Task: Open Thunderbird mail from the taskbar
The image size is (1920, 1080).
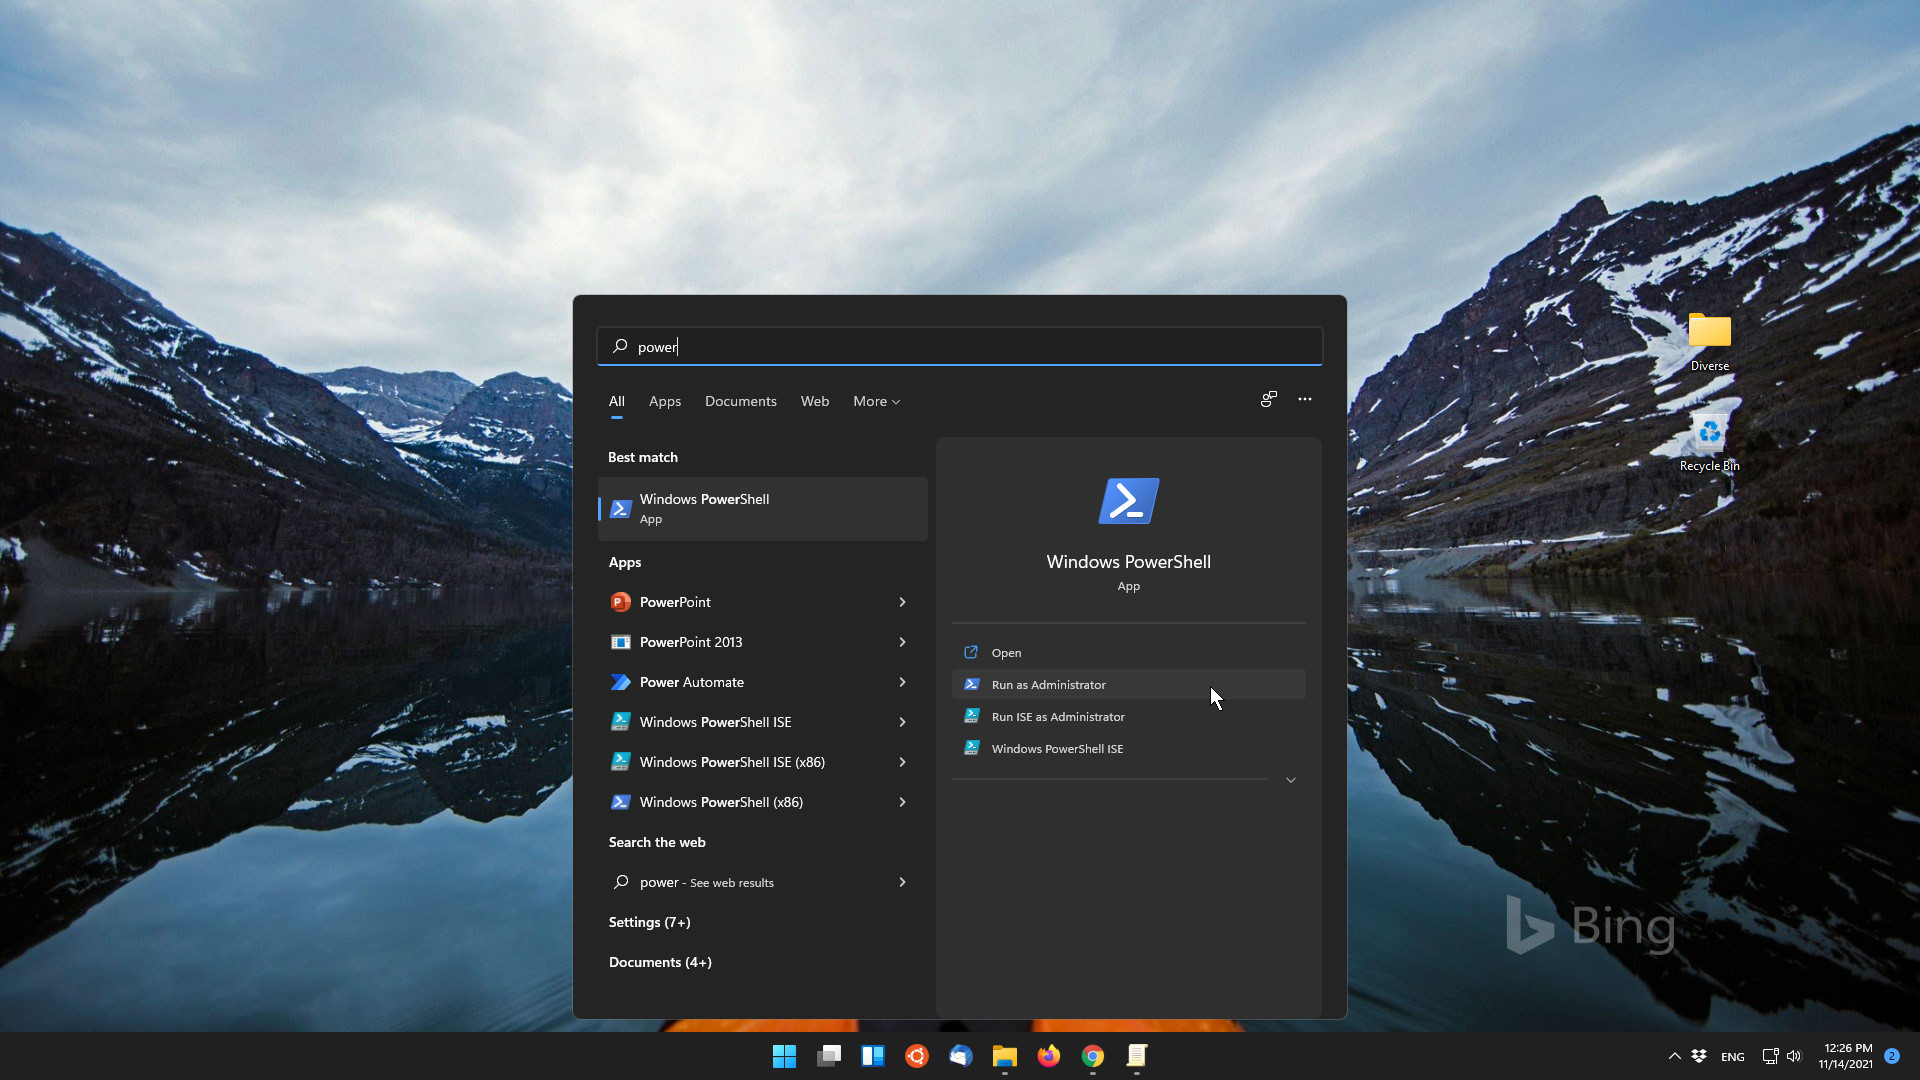Action: pyautogui.click(x=961, y=1056)
